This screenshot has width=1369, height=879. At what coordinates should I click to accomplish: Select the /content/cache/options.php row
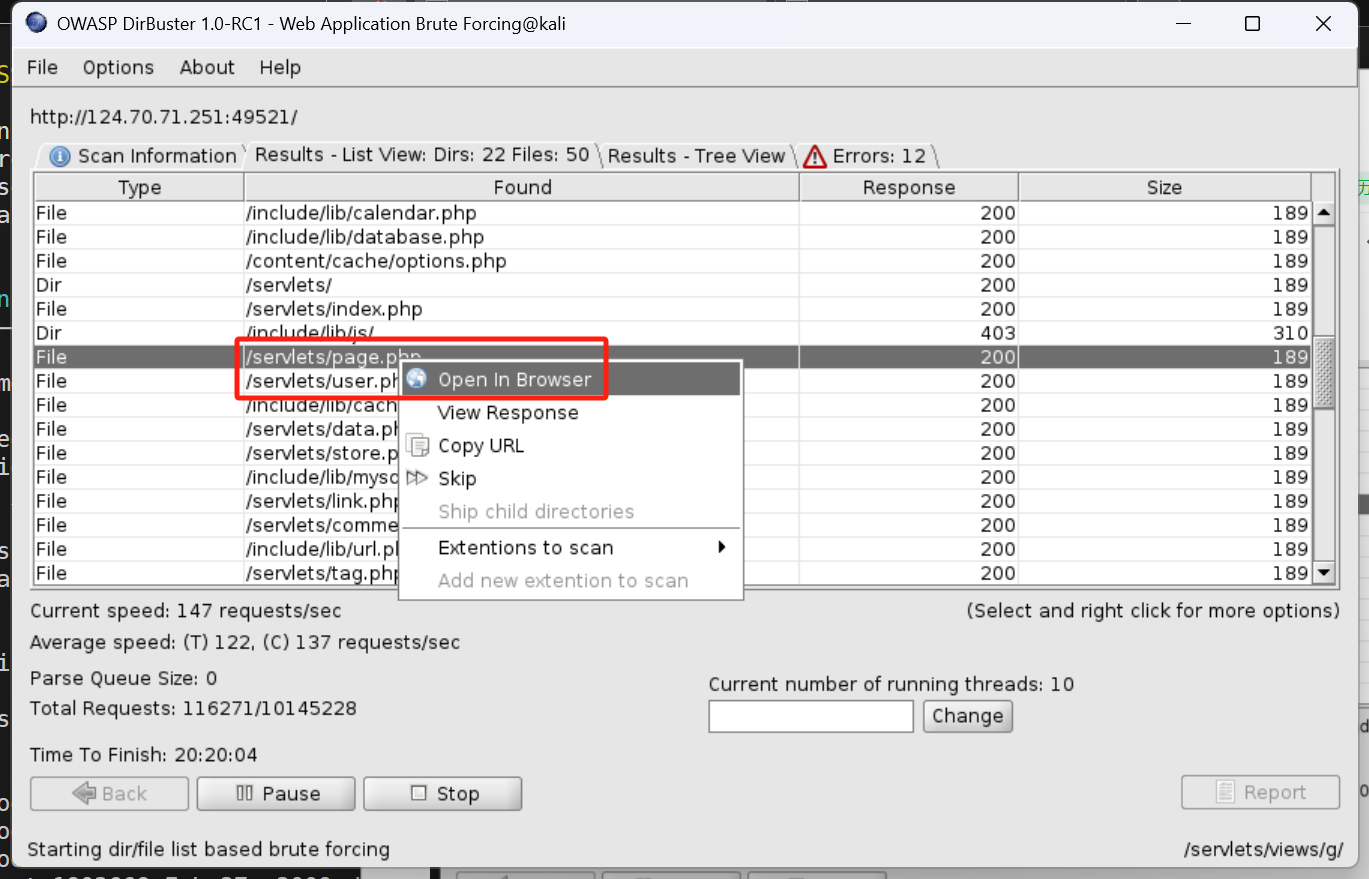point(673,261)
